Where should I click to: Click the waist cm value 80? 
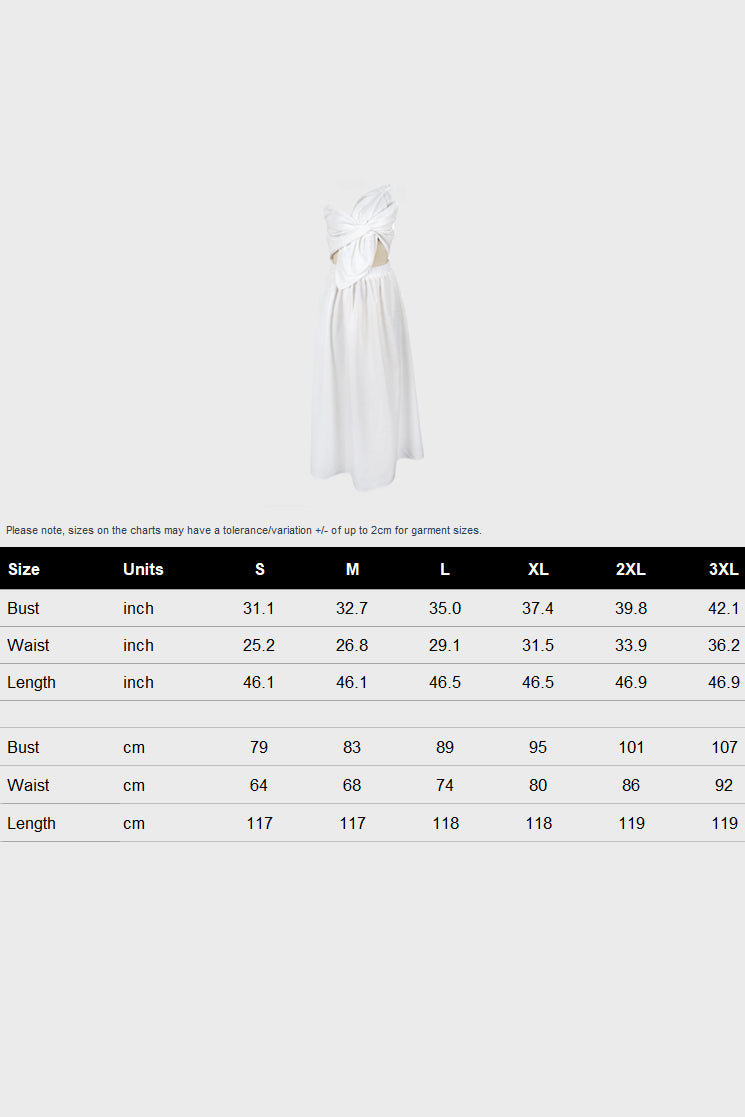(538, 785)
